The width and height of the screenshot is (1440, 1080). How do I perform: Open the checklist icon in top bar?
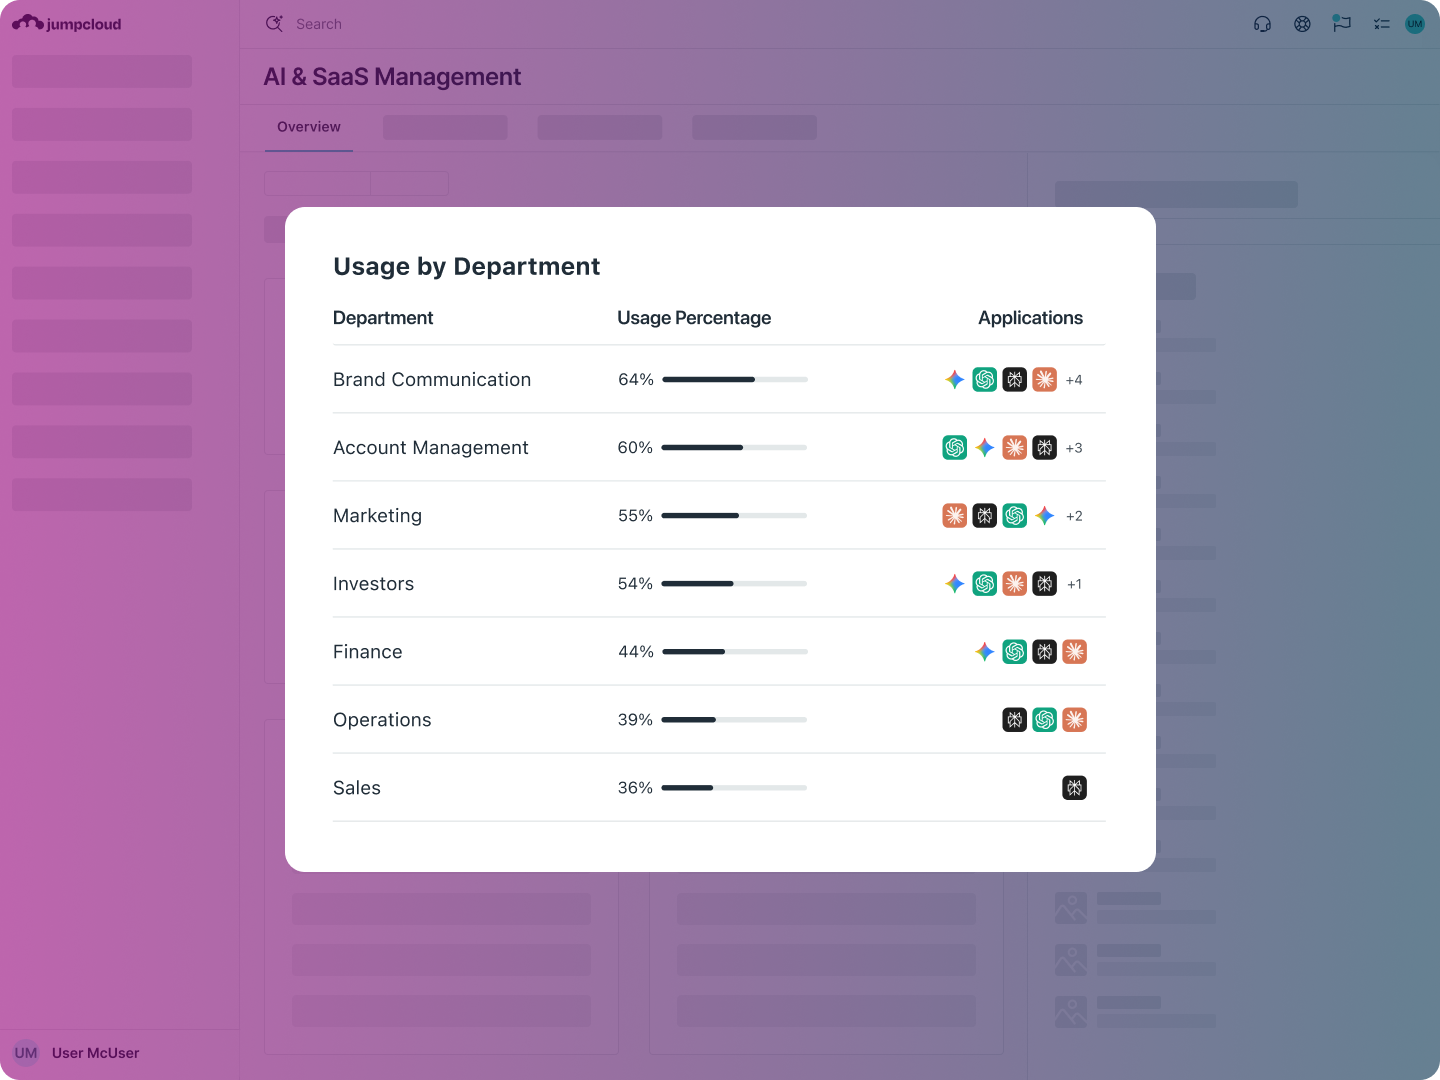(1382, 24)
